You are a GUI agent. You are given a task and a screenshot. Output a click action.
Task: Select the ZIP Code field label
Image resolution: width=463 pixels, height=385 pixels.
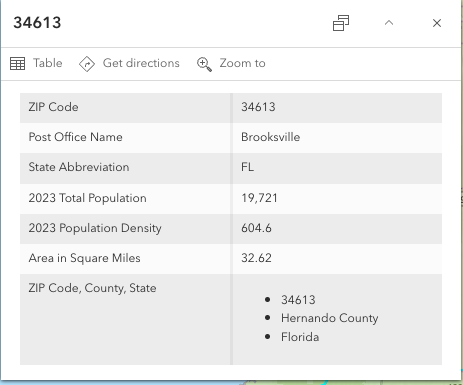[53, 107]
